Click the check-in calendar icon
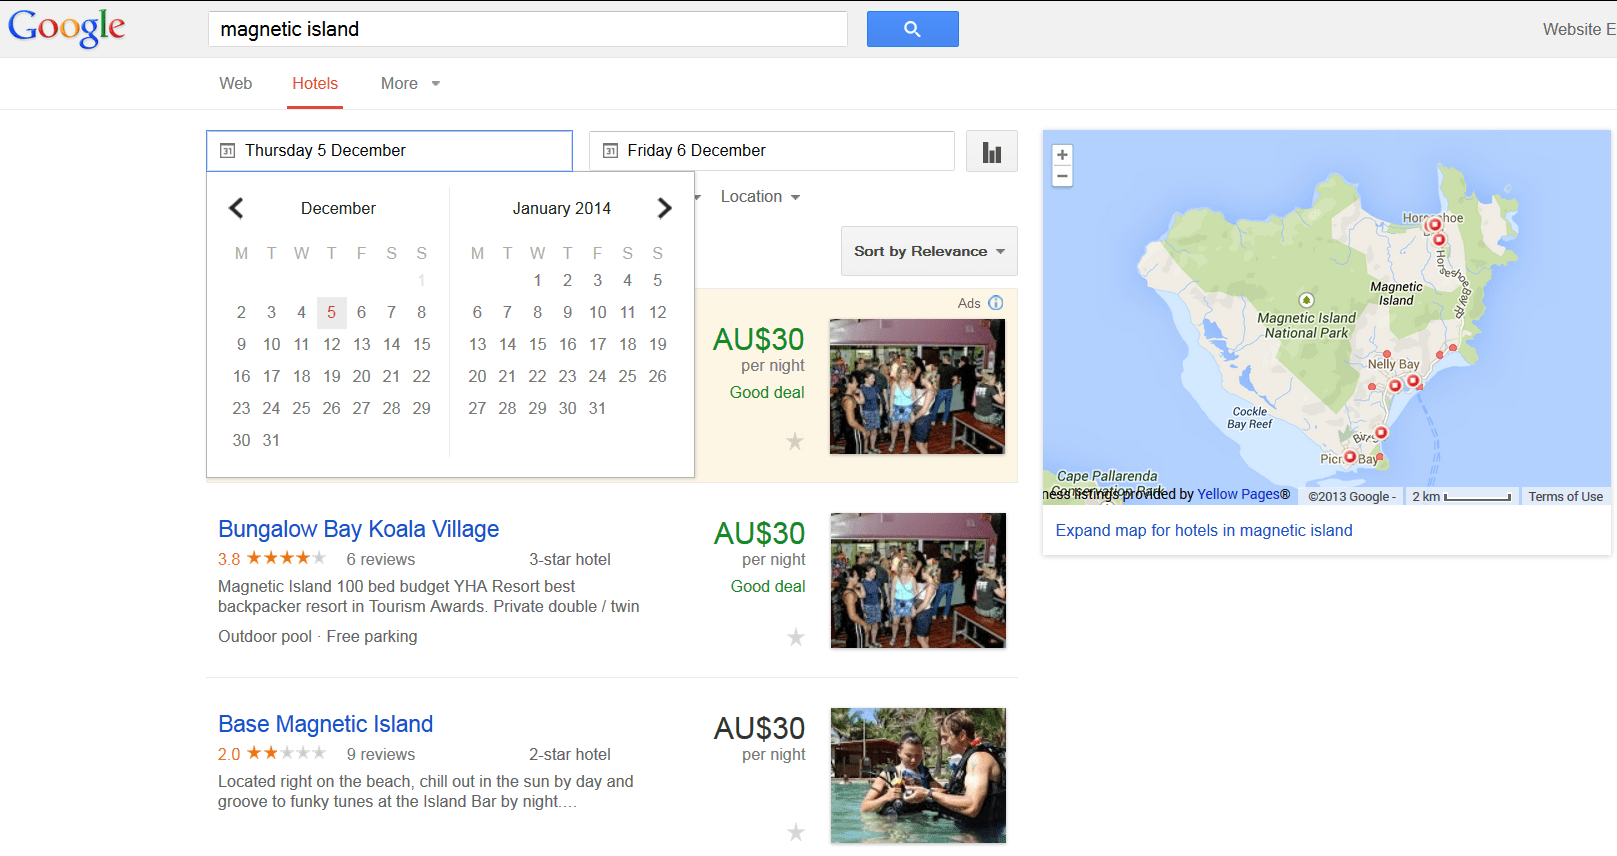 click(227, 151)
